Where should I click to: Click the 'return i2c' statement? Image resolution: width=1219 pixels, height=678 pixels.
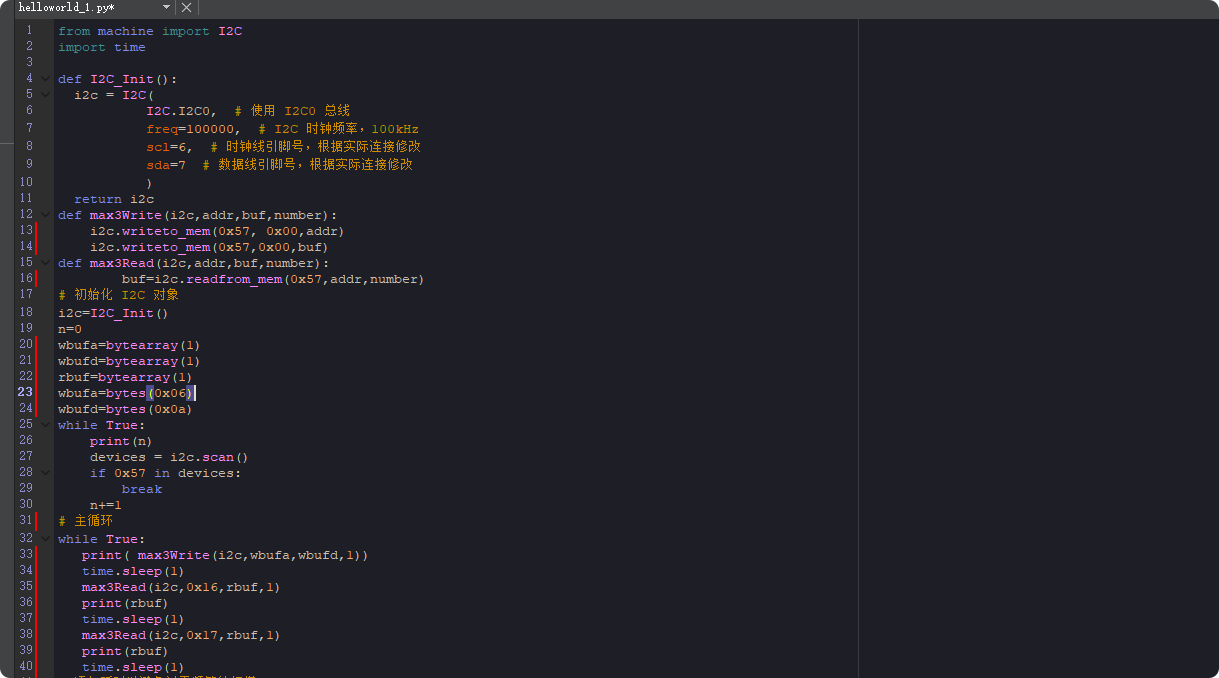point(114,199)
